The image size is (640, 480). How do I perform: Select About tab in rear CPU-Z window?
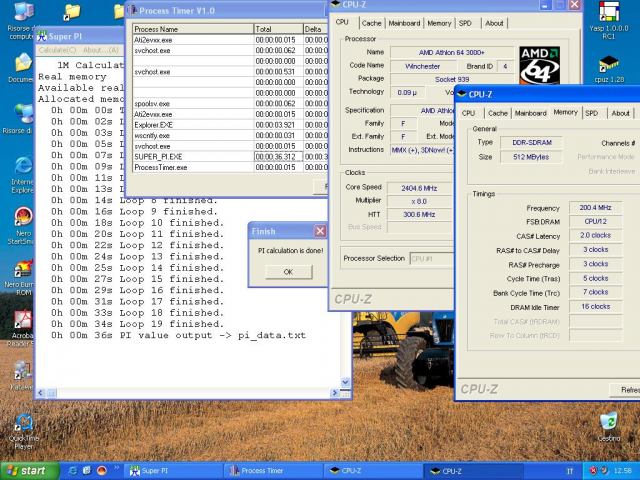(x=494, y=23)
